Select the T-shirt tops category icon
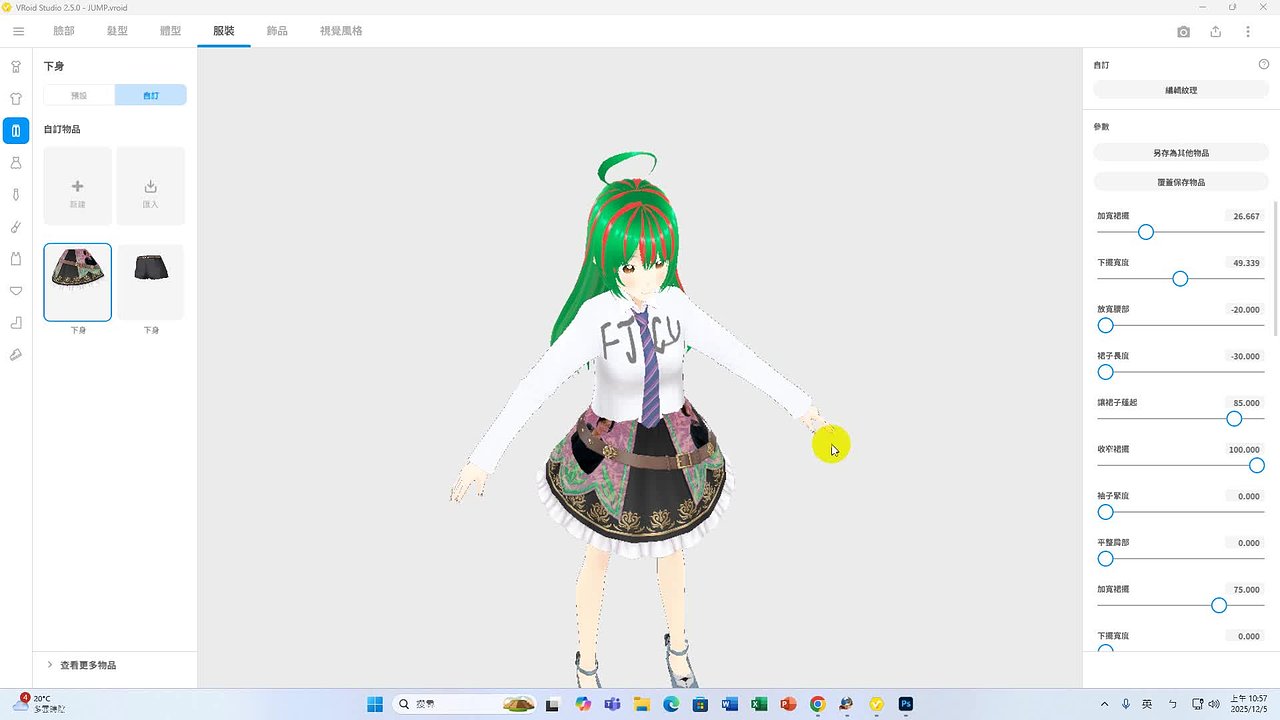Viewport: 1280px width, 720px height. [x=16, y=99]
